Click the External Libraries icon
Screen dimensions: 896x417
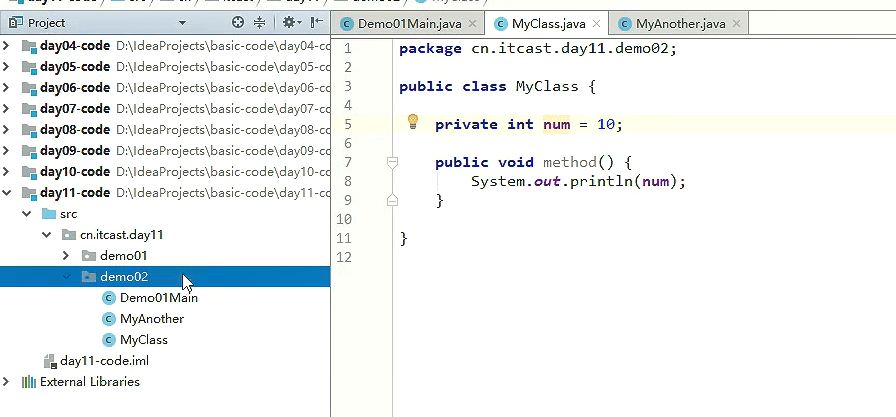(29, 382)
